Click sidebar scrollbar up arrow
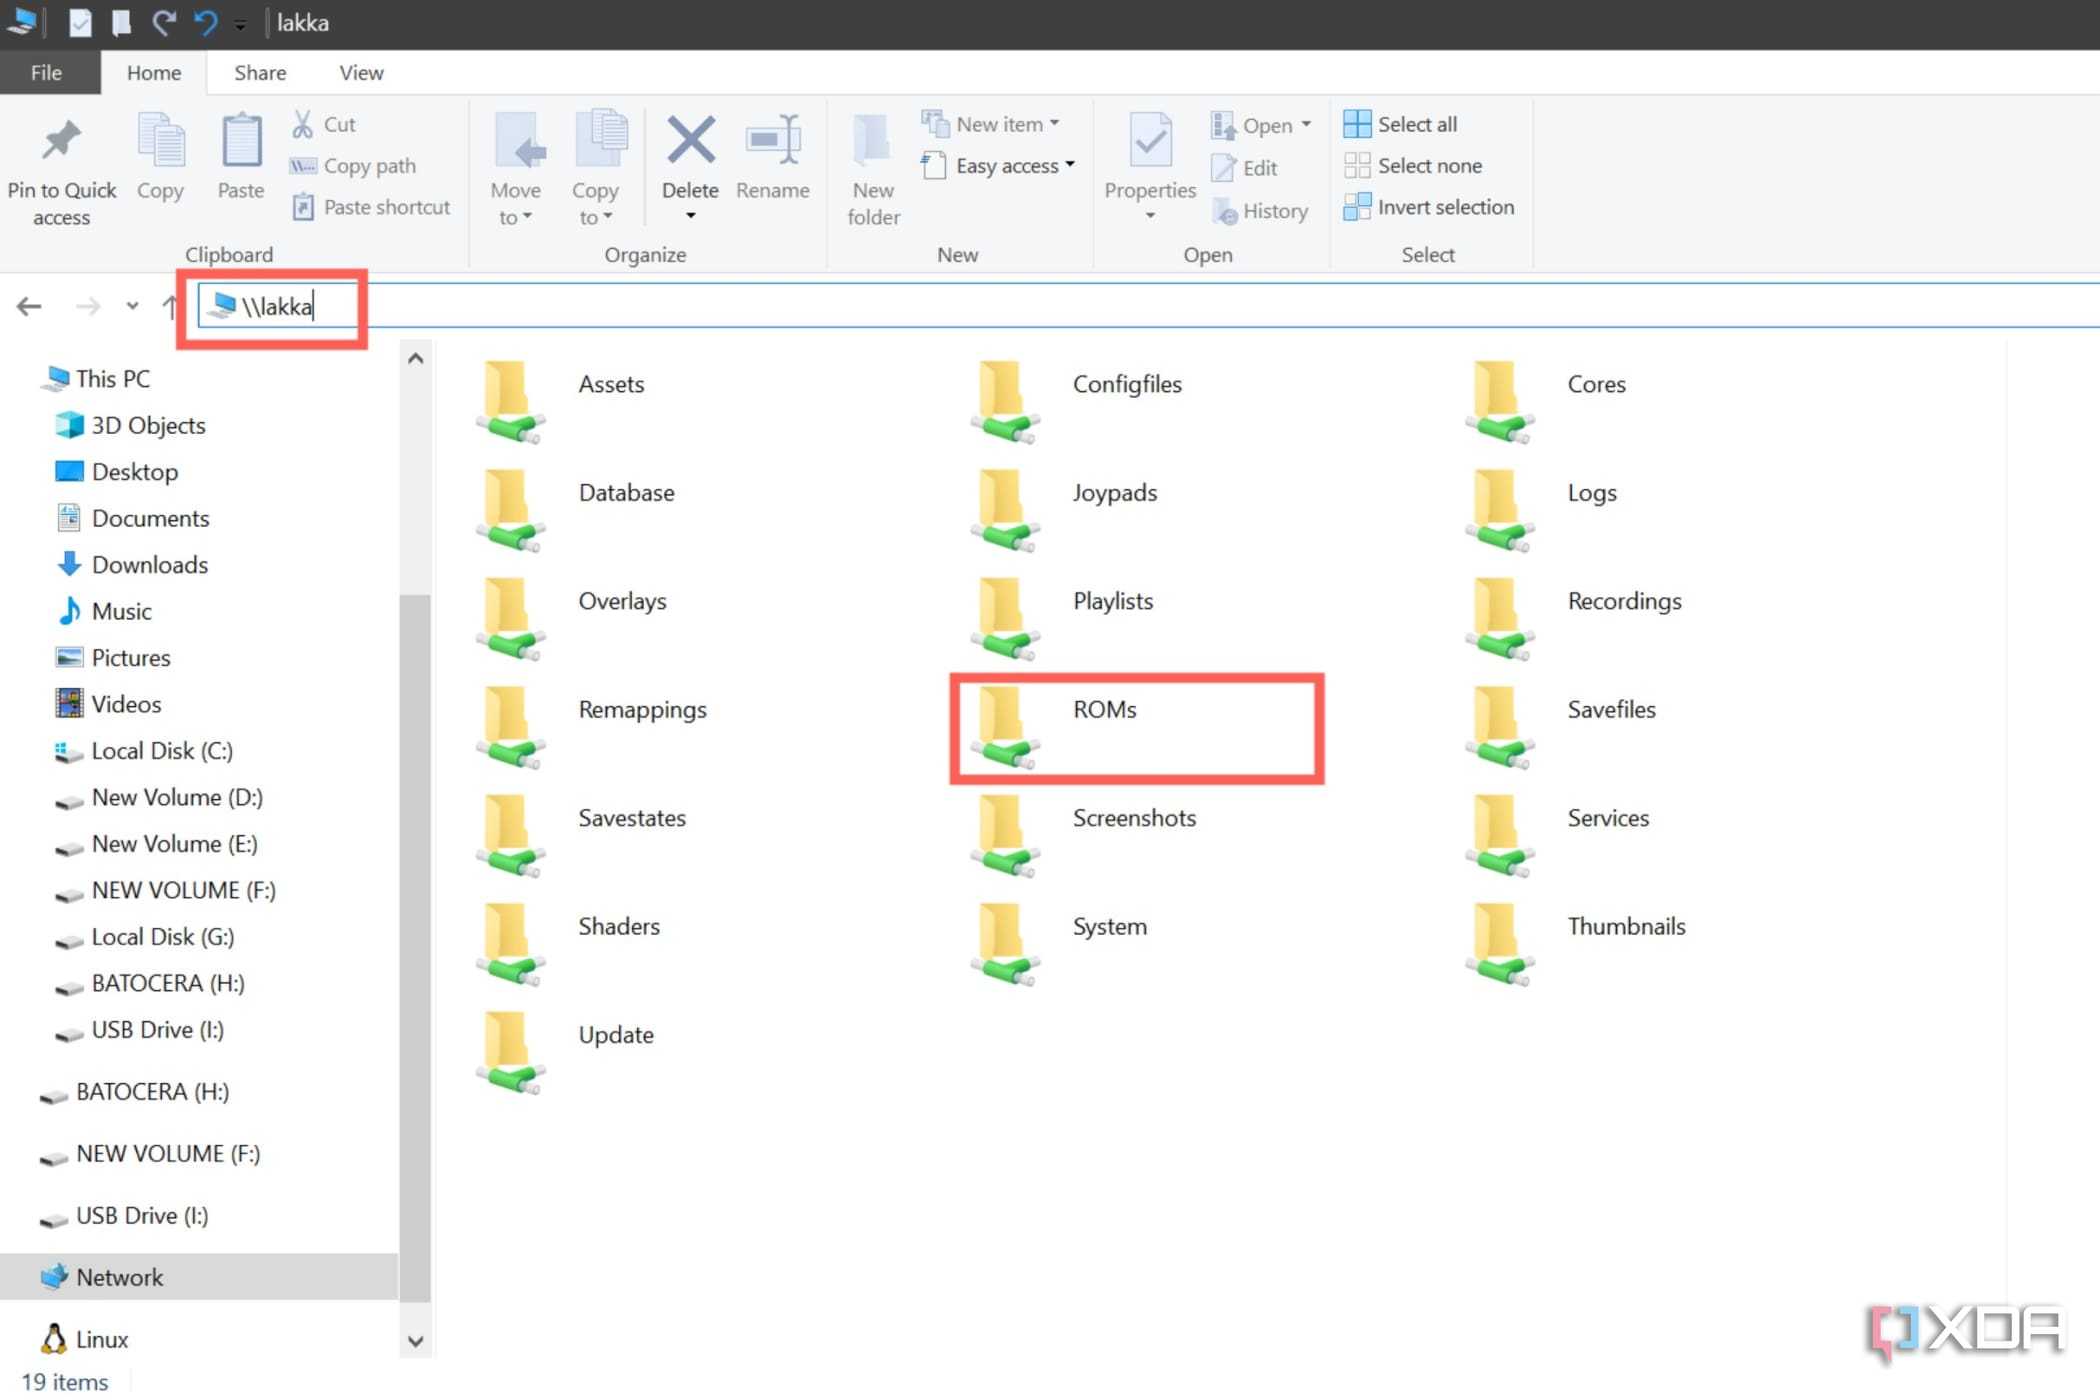This screenshot has width=2100, height=1400. point(416,359)
